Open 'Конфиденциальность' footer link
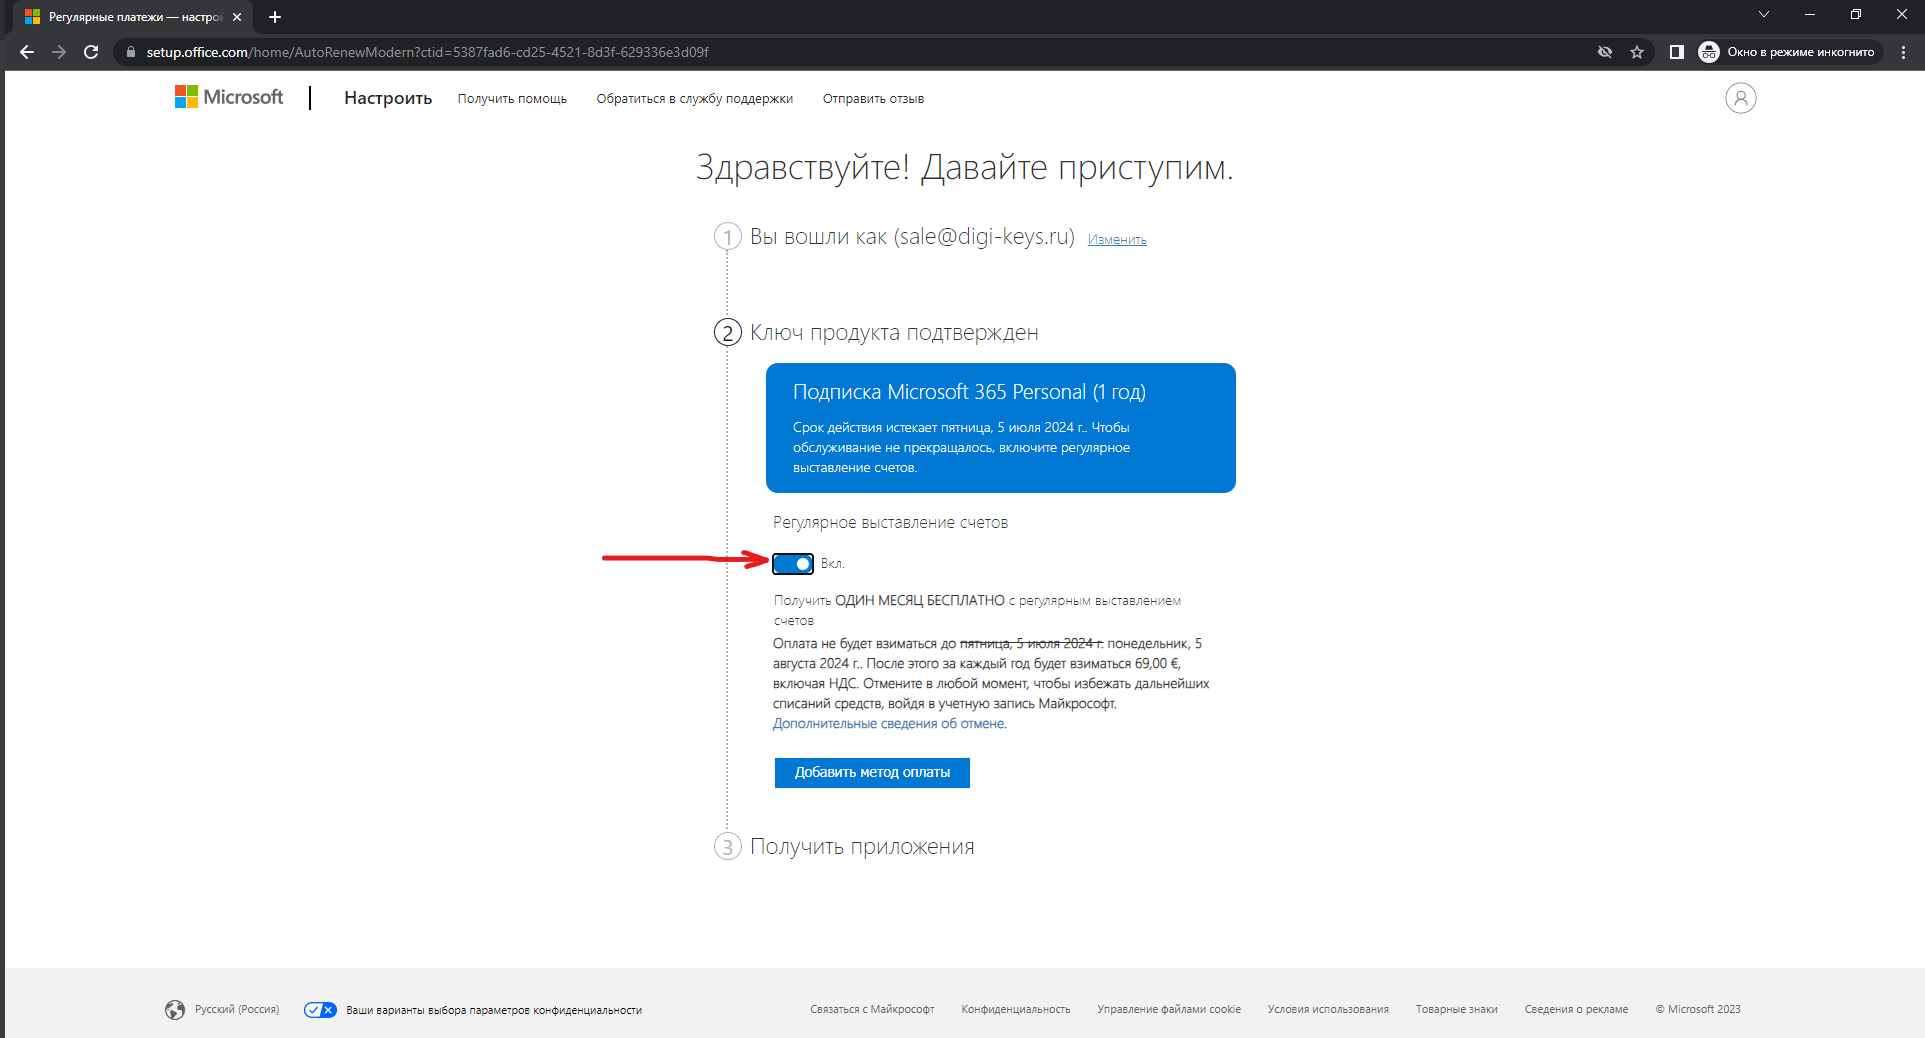The width and height of the screenshot is (1925, 1038). coord(1016,1010)
